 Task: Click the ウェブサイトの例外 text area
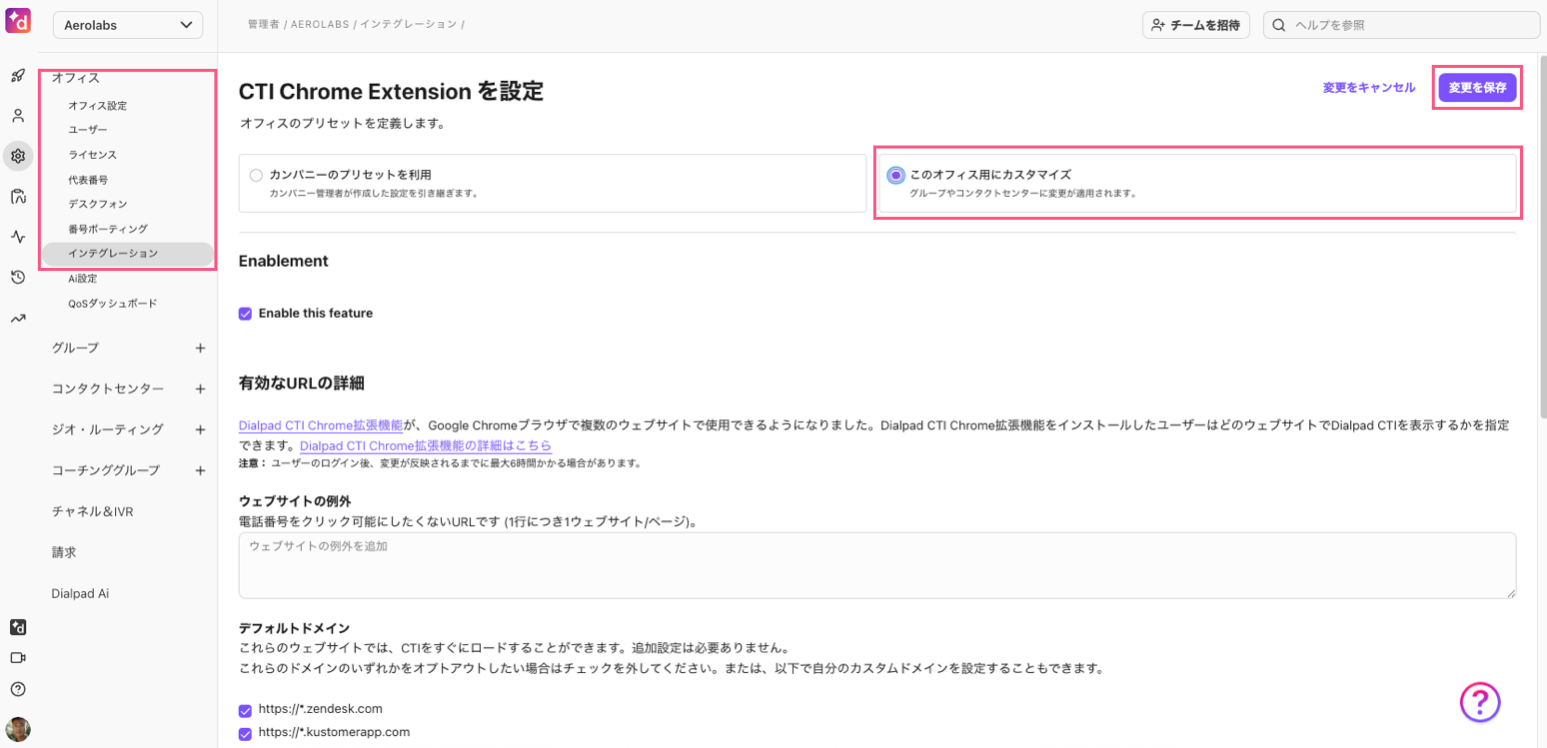pyautogui.click(x=877, y=565)
